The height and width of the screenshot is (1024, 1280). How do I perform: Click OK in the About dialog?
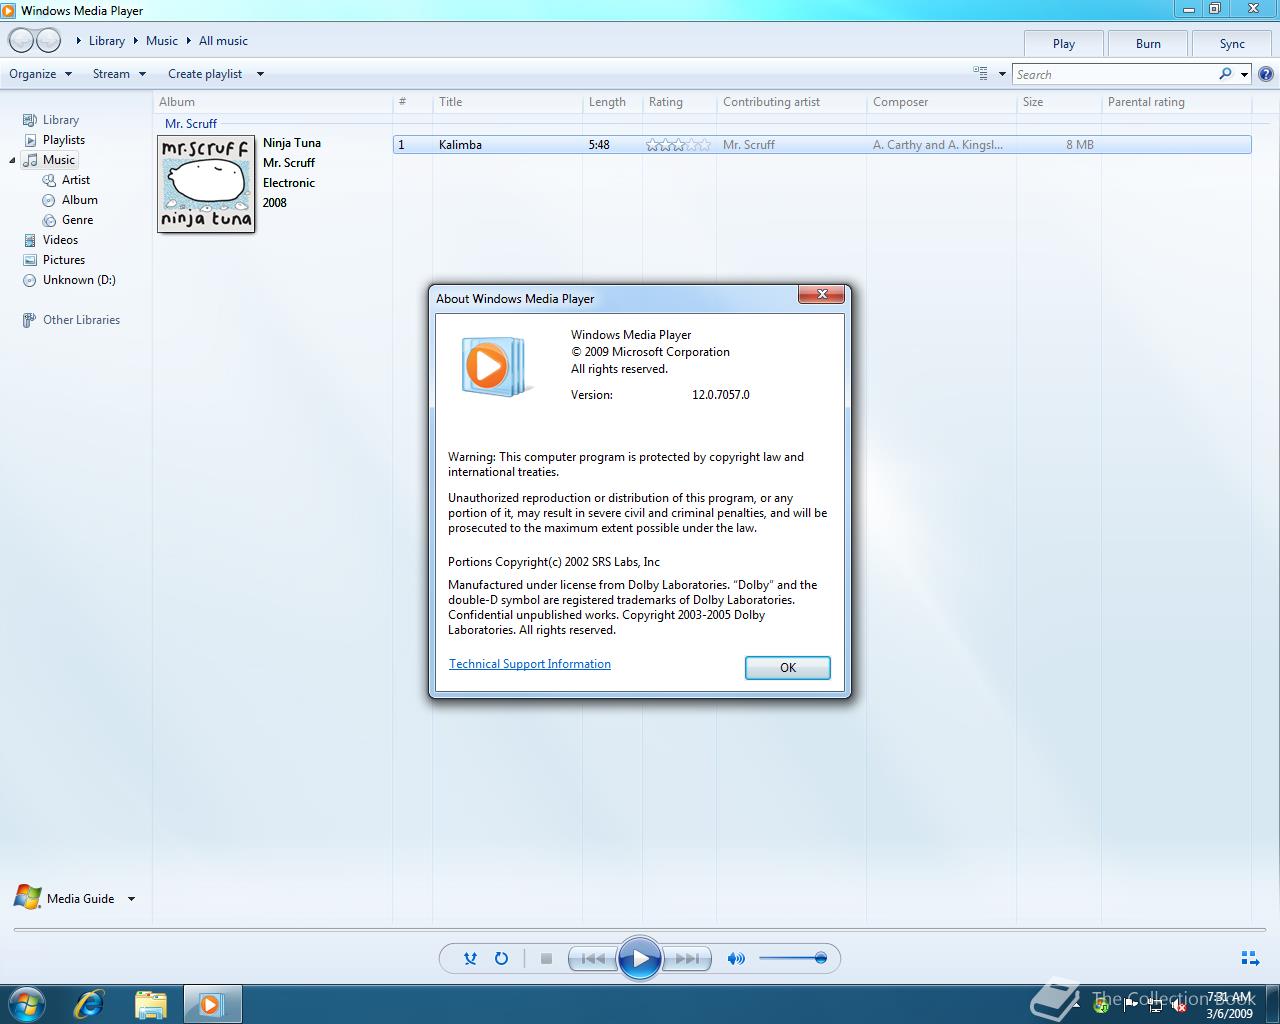coord(788,668)
